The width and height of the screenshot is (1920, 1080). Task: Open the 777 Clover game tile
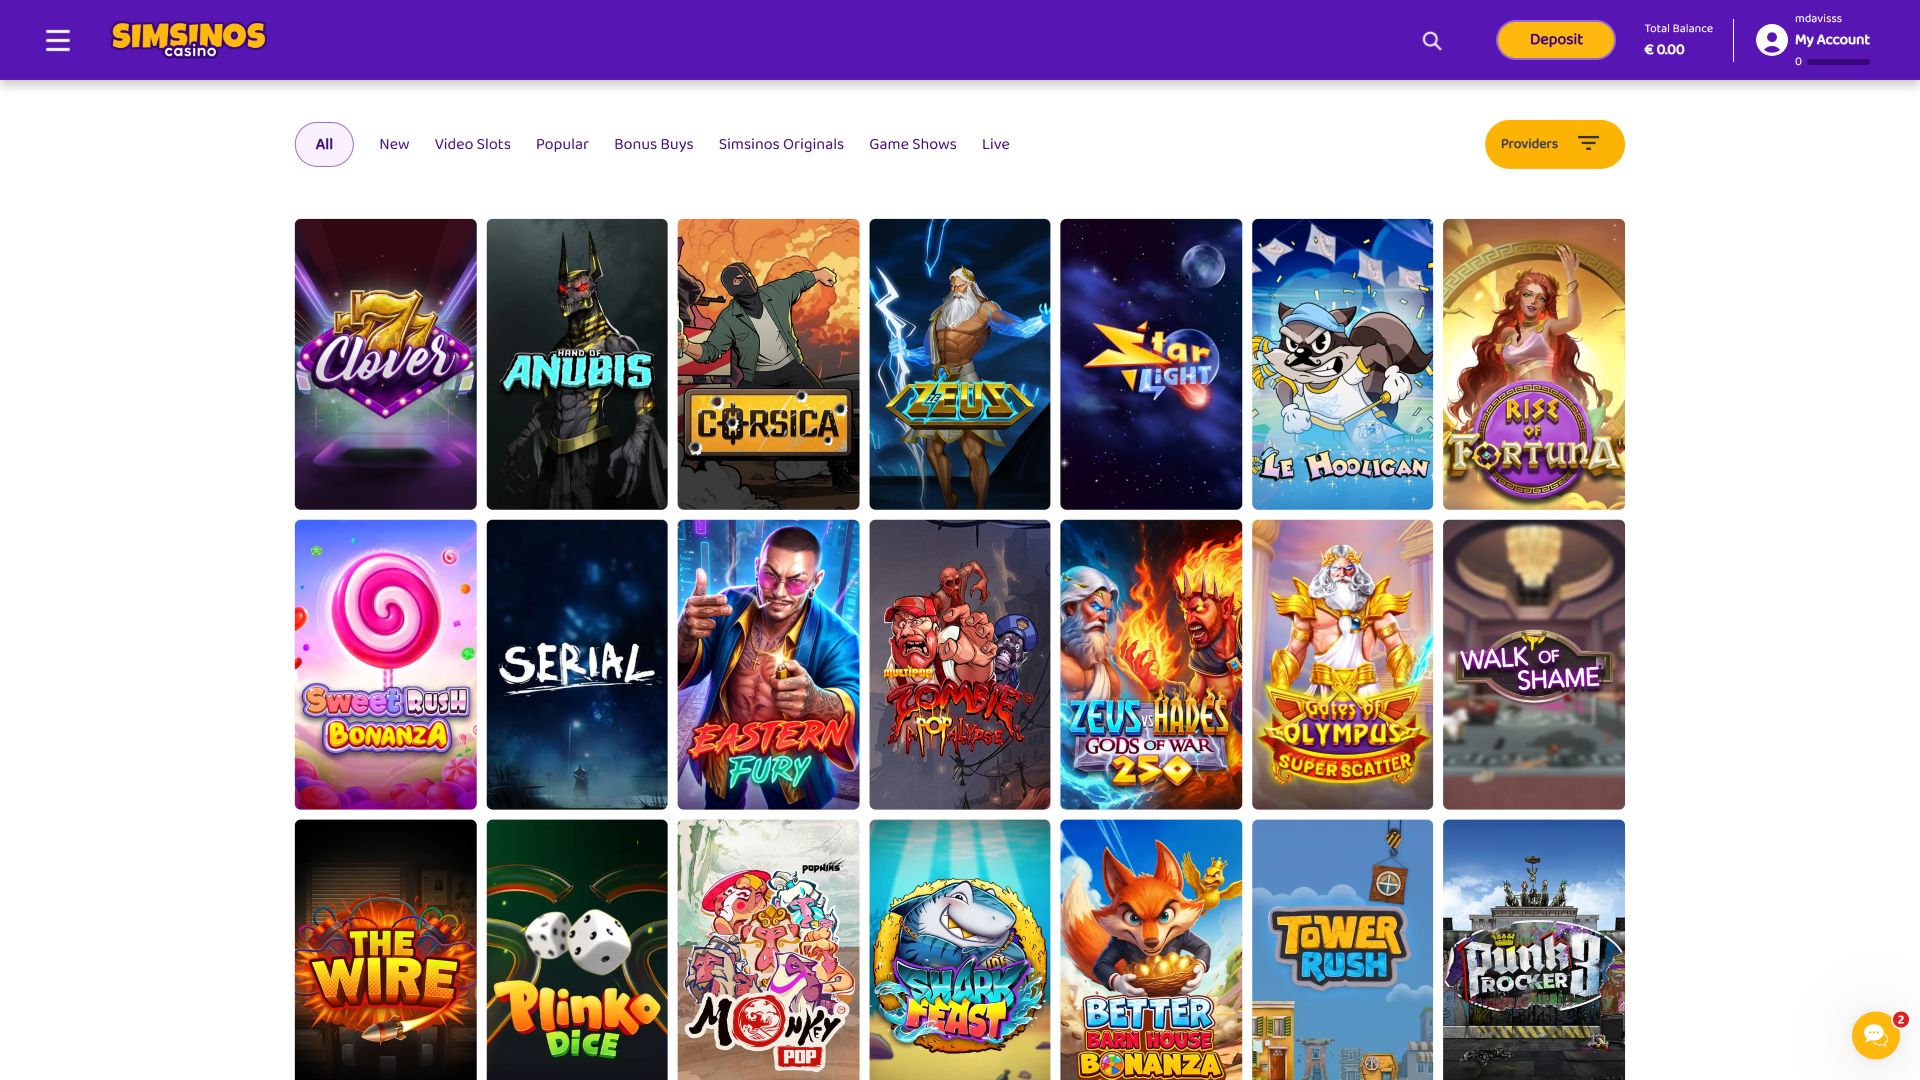tap(385, 364)
